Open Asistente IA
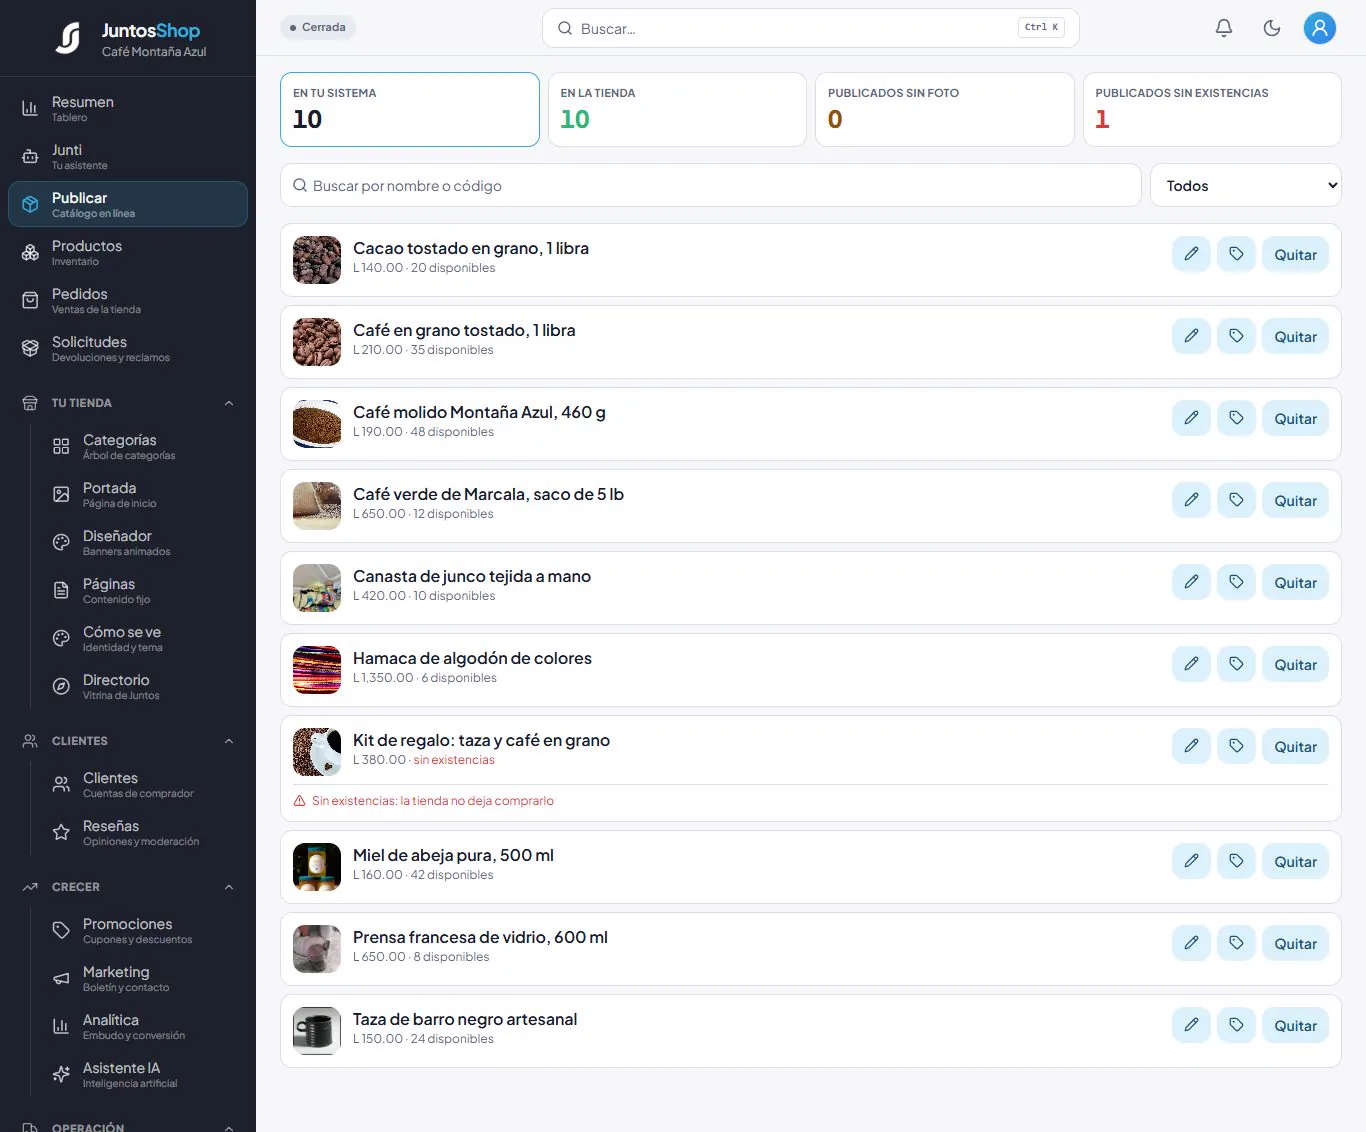Image resolution: width=1366 pixels, height=1132 pixels. click(x=144, y=1074)
